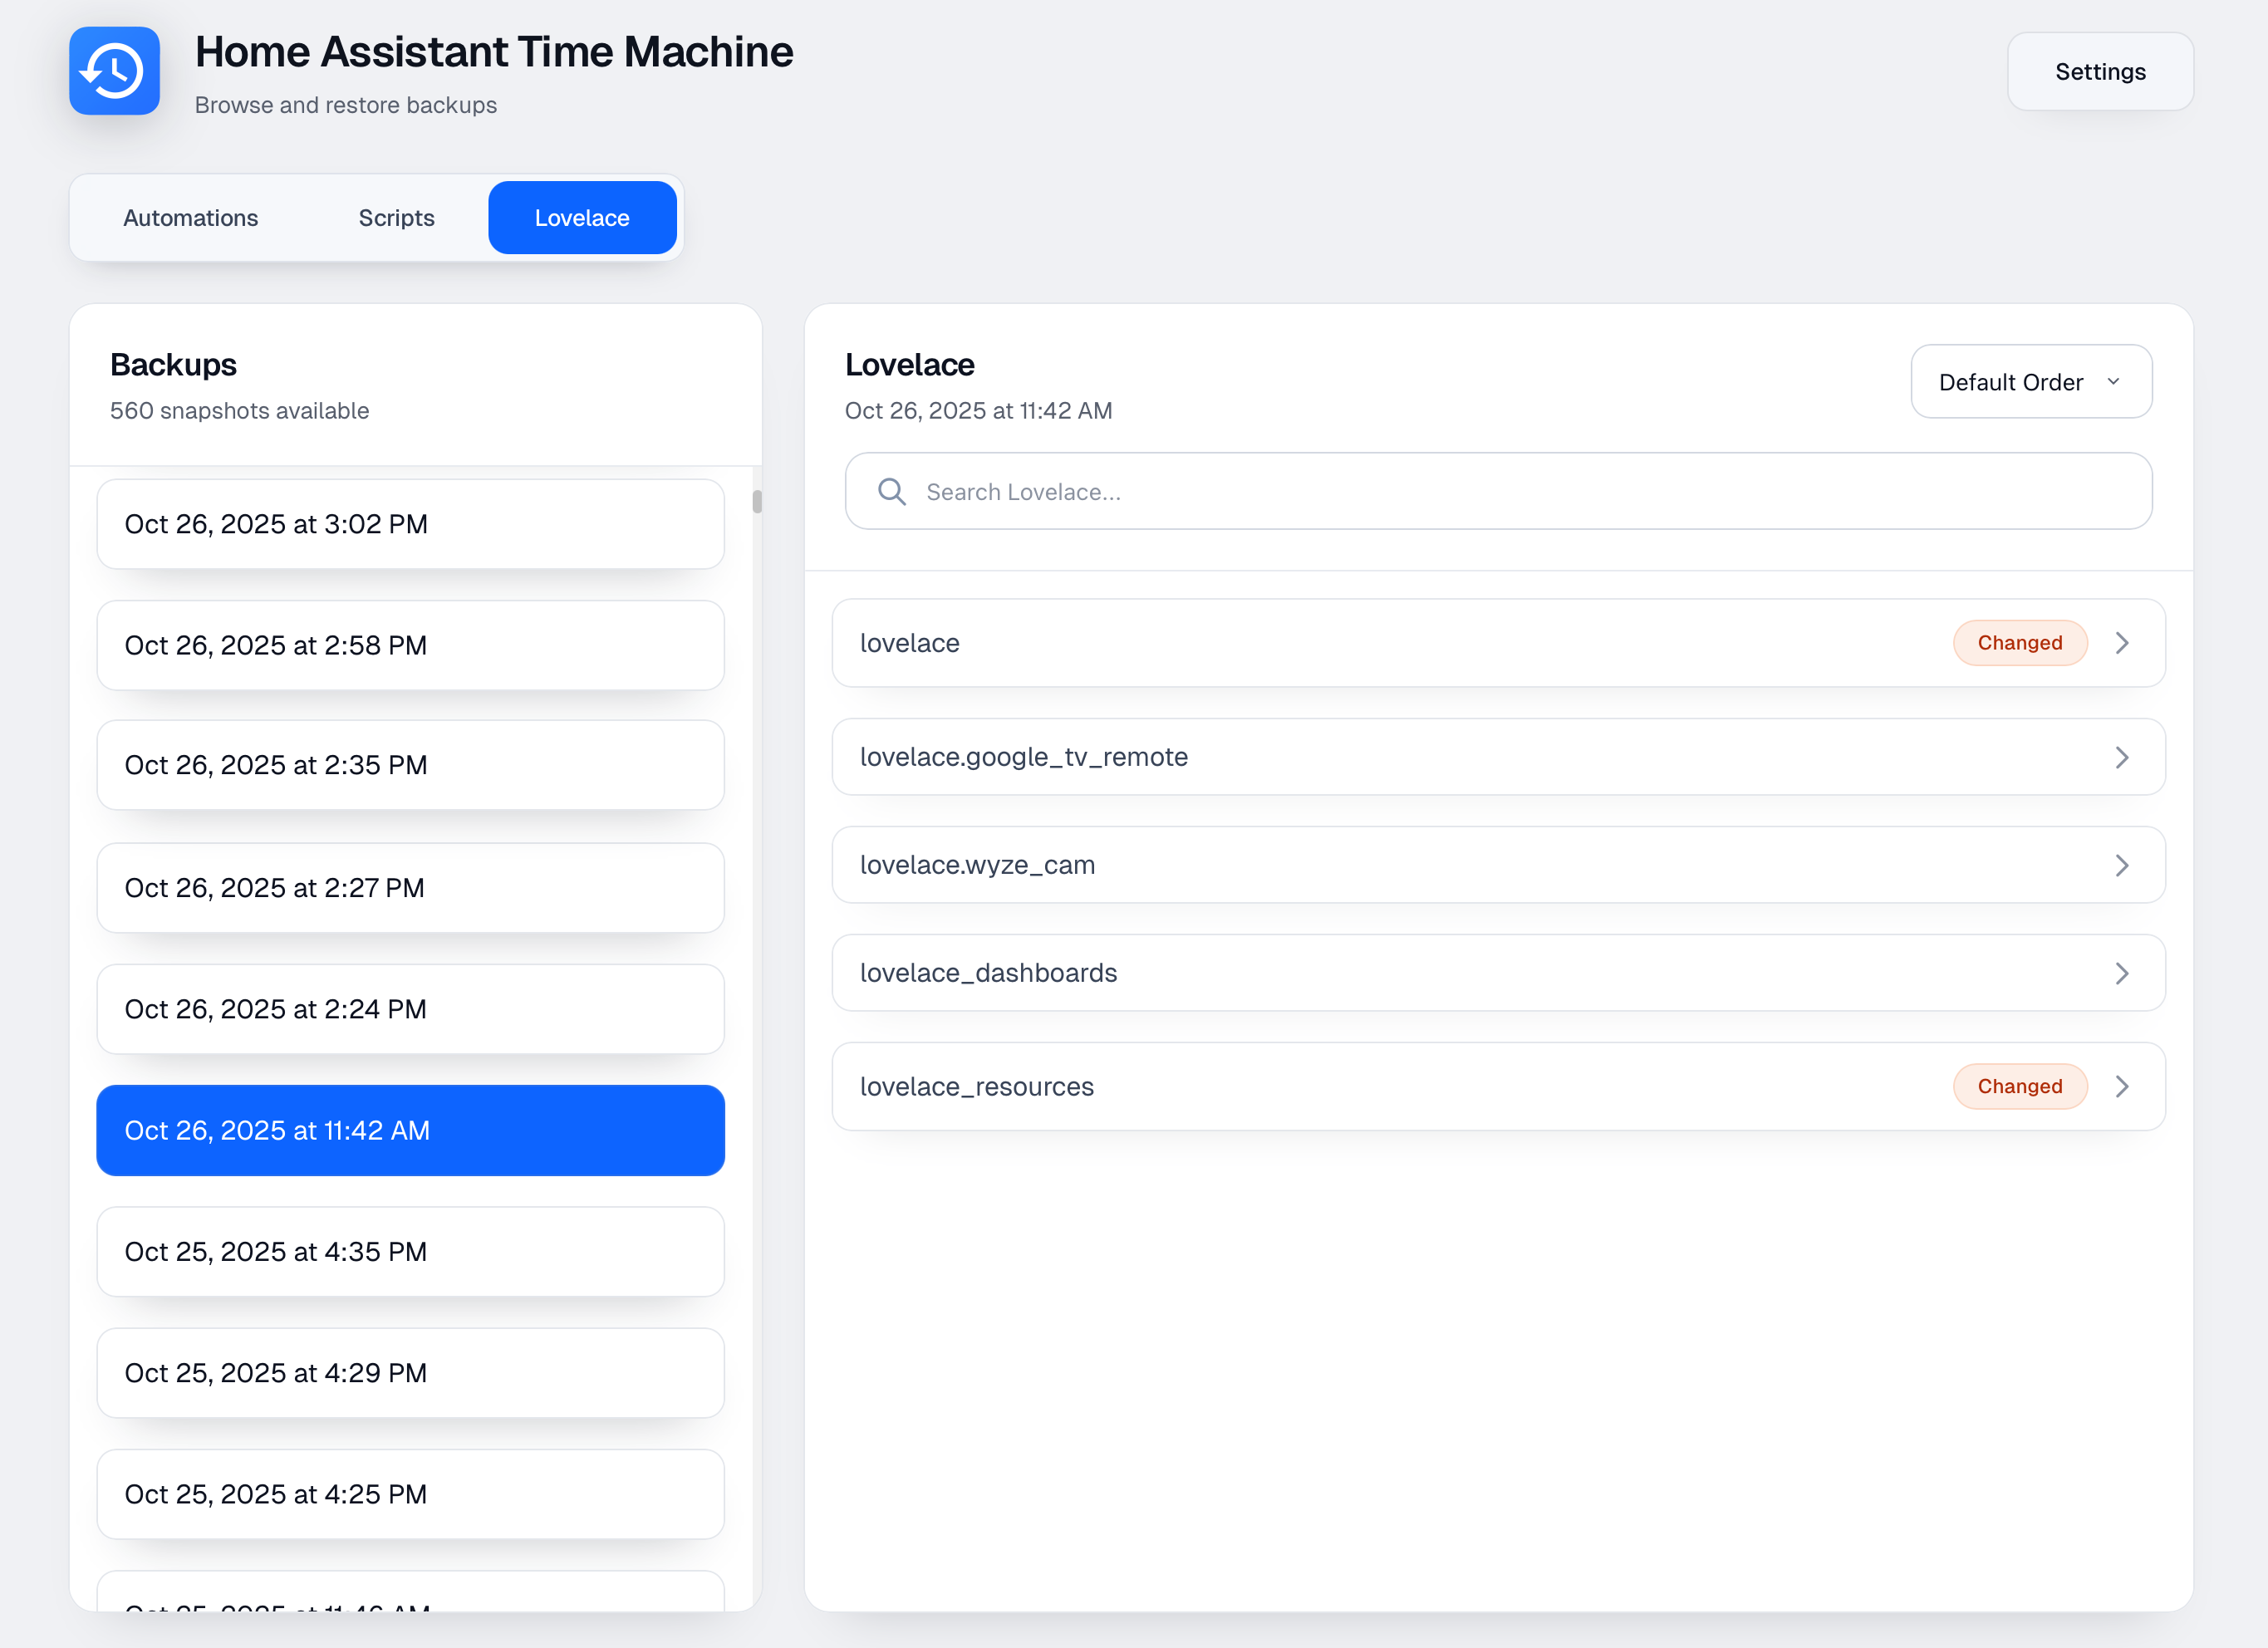This screenshot has width=2268, height=1648.
Task: Click the magnifying glass search icon
Action: (891, 491)
